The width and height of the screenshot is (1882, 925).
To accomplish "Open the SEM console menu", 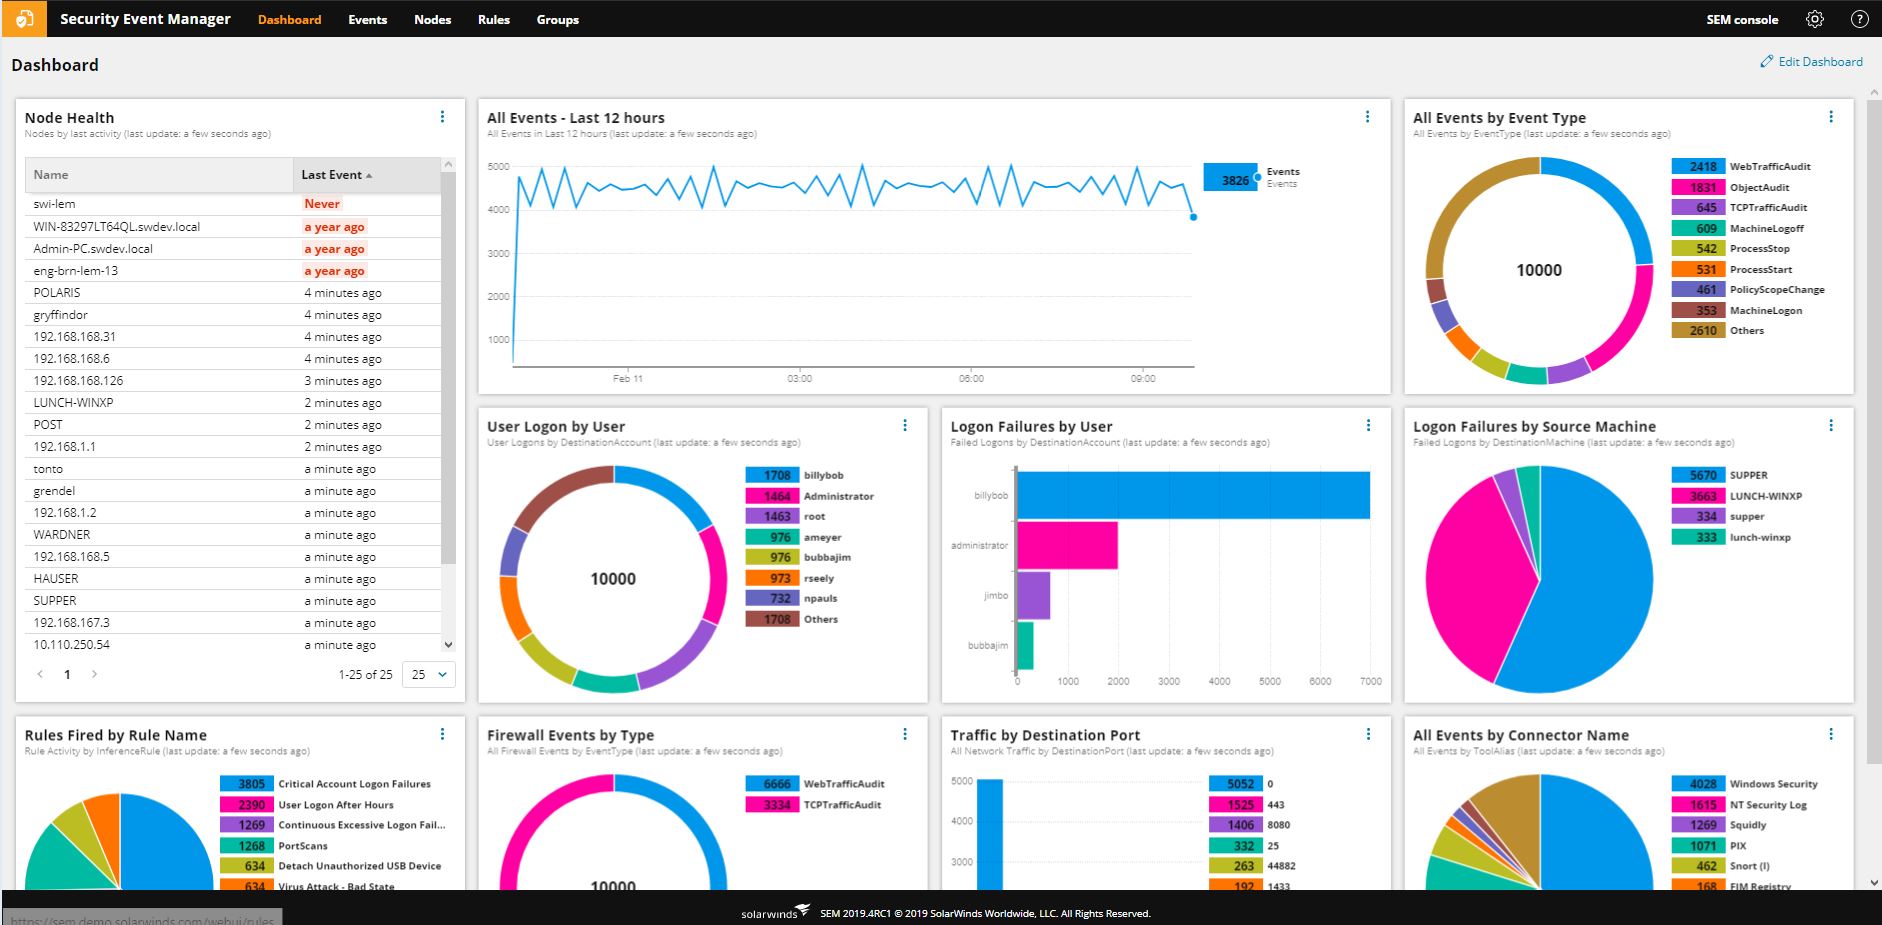I will [1742, 20].
